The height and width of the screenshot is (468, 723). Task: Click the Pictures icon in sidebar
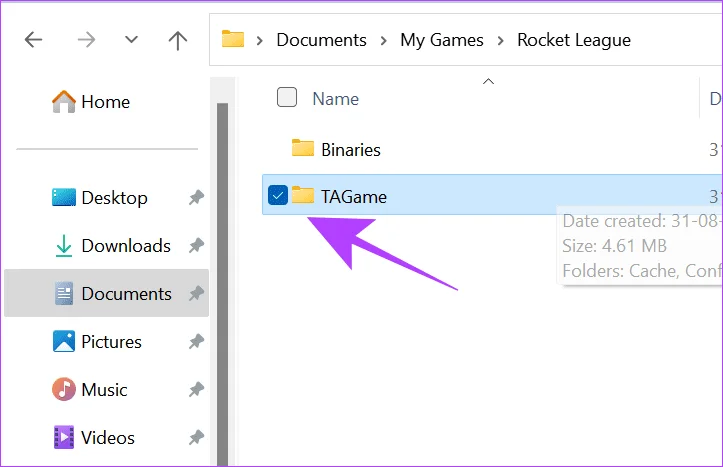64,341
